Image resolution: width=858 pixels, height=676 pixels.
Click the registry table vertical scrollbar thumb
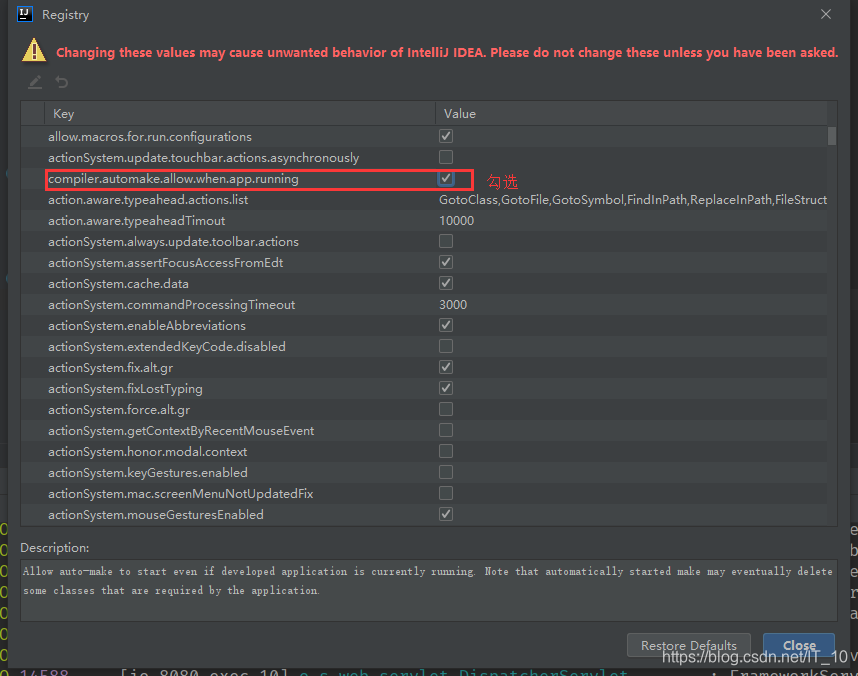coord(832,136)
